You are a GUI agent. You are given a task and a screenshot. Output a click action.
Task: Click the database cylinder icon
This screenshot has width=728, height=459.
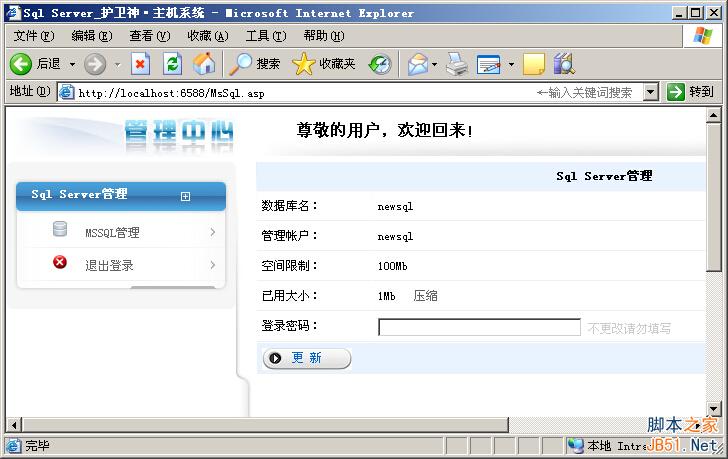(60, 229)
